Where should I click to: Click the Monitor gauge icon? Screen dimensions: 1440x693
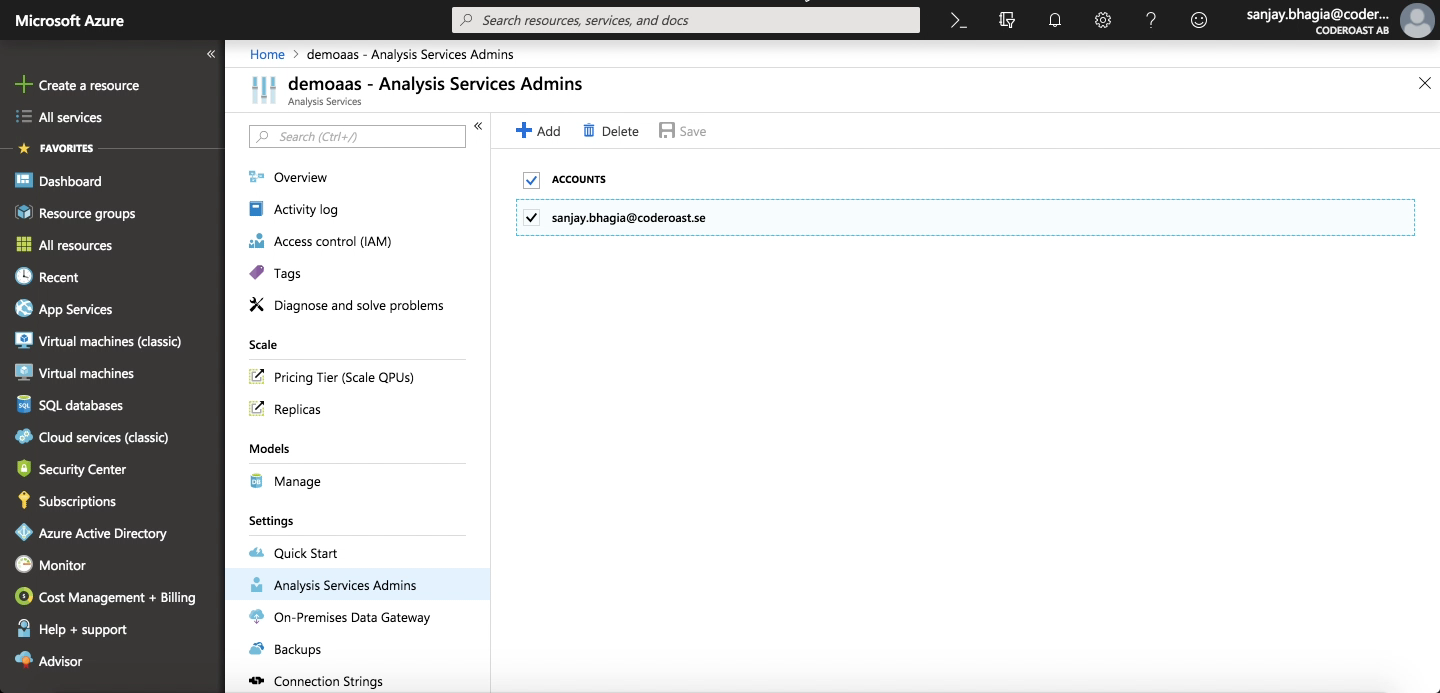point(24,565)
